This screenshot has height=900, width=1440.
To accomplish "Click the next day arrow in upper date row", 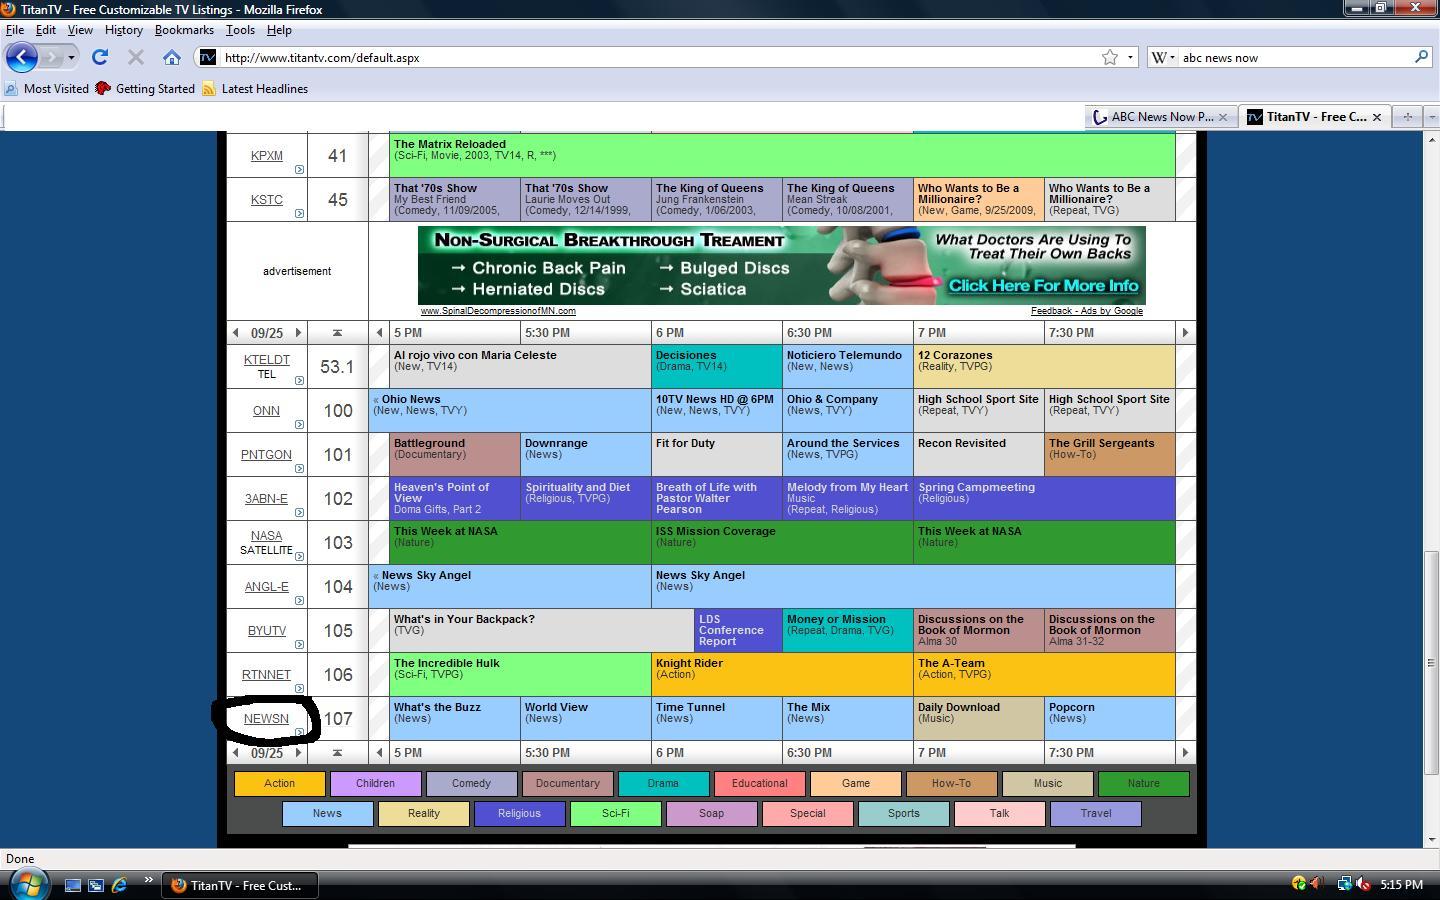I will pyautogui.click(x=298, y=333).
